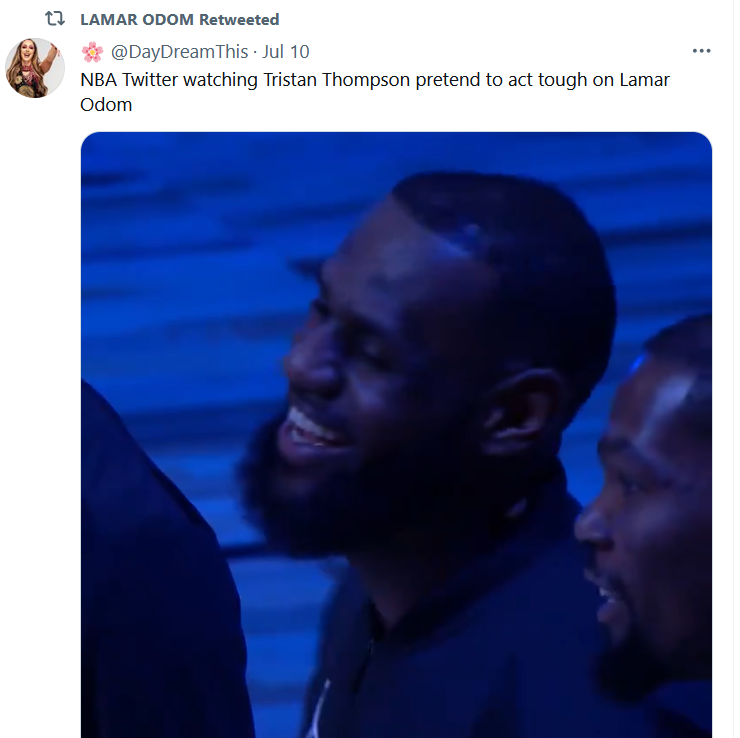Click the retweet arrows icon above the tweet
The image size is (740, 738).
tap(55, 19)
